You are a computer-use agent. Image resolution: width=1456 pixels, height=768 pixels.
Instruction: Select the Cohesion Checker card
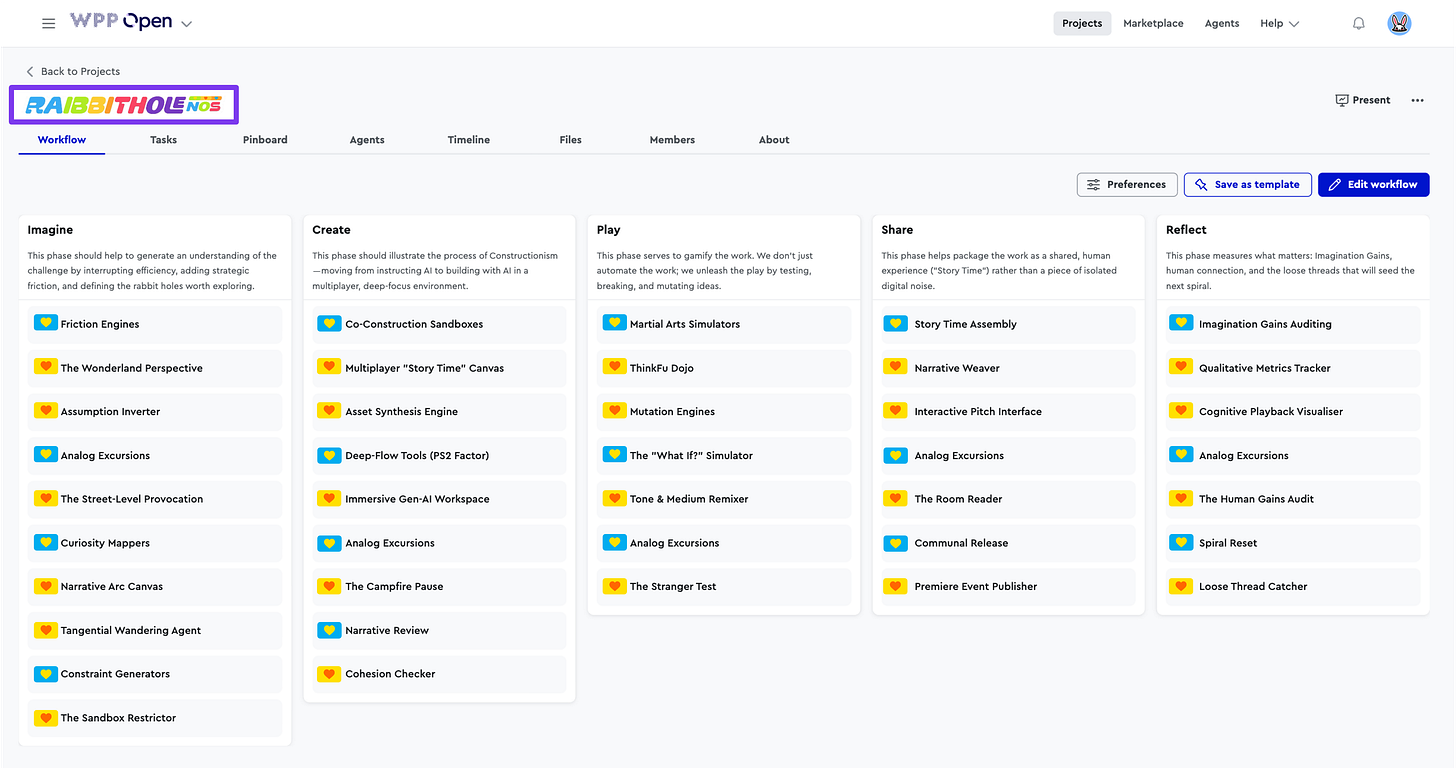(x=439, y=674)
